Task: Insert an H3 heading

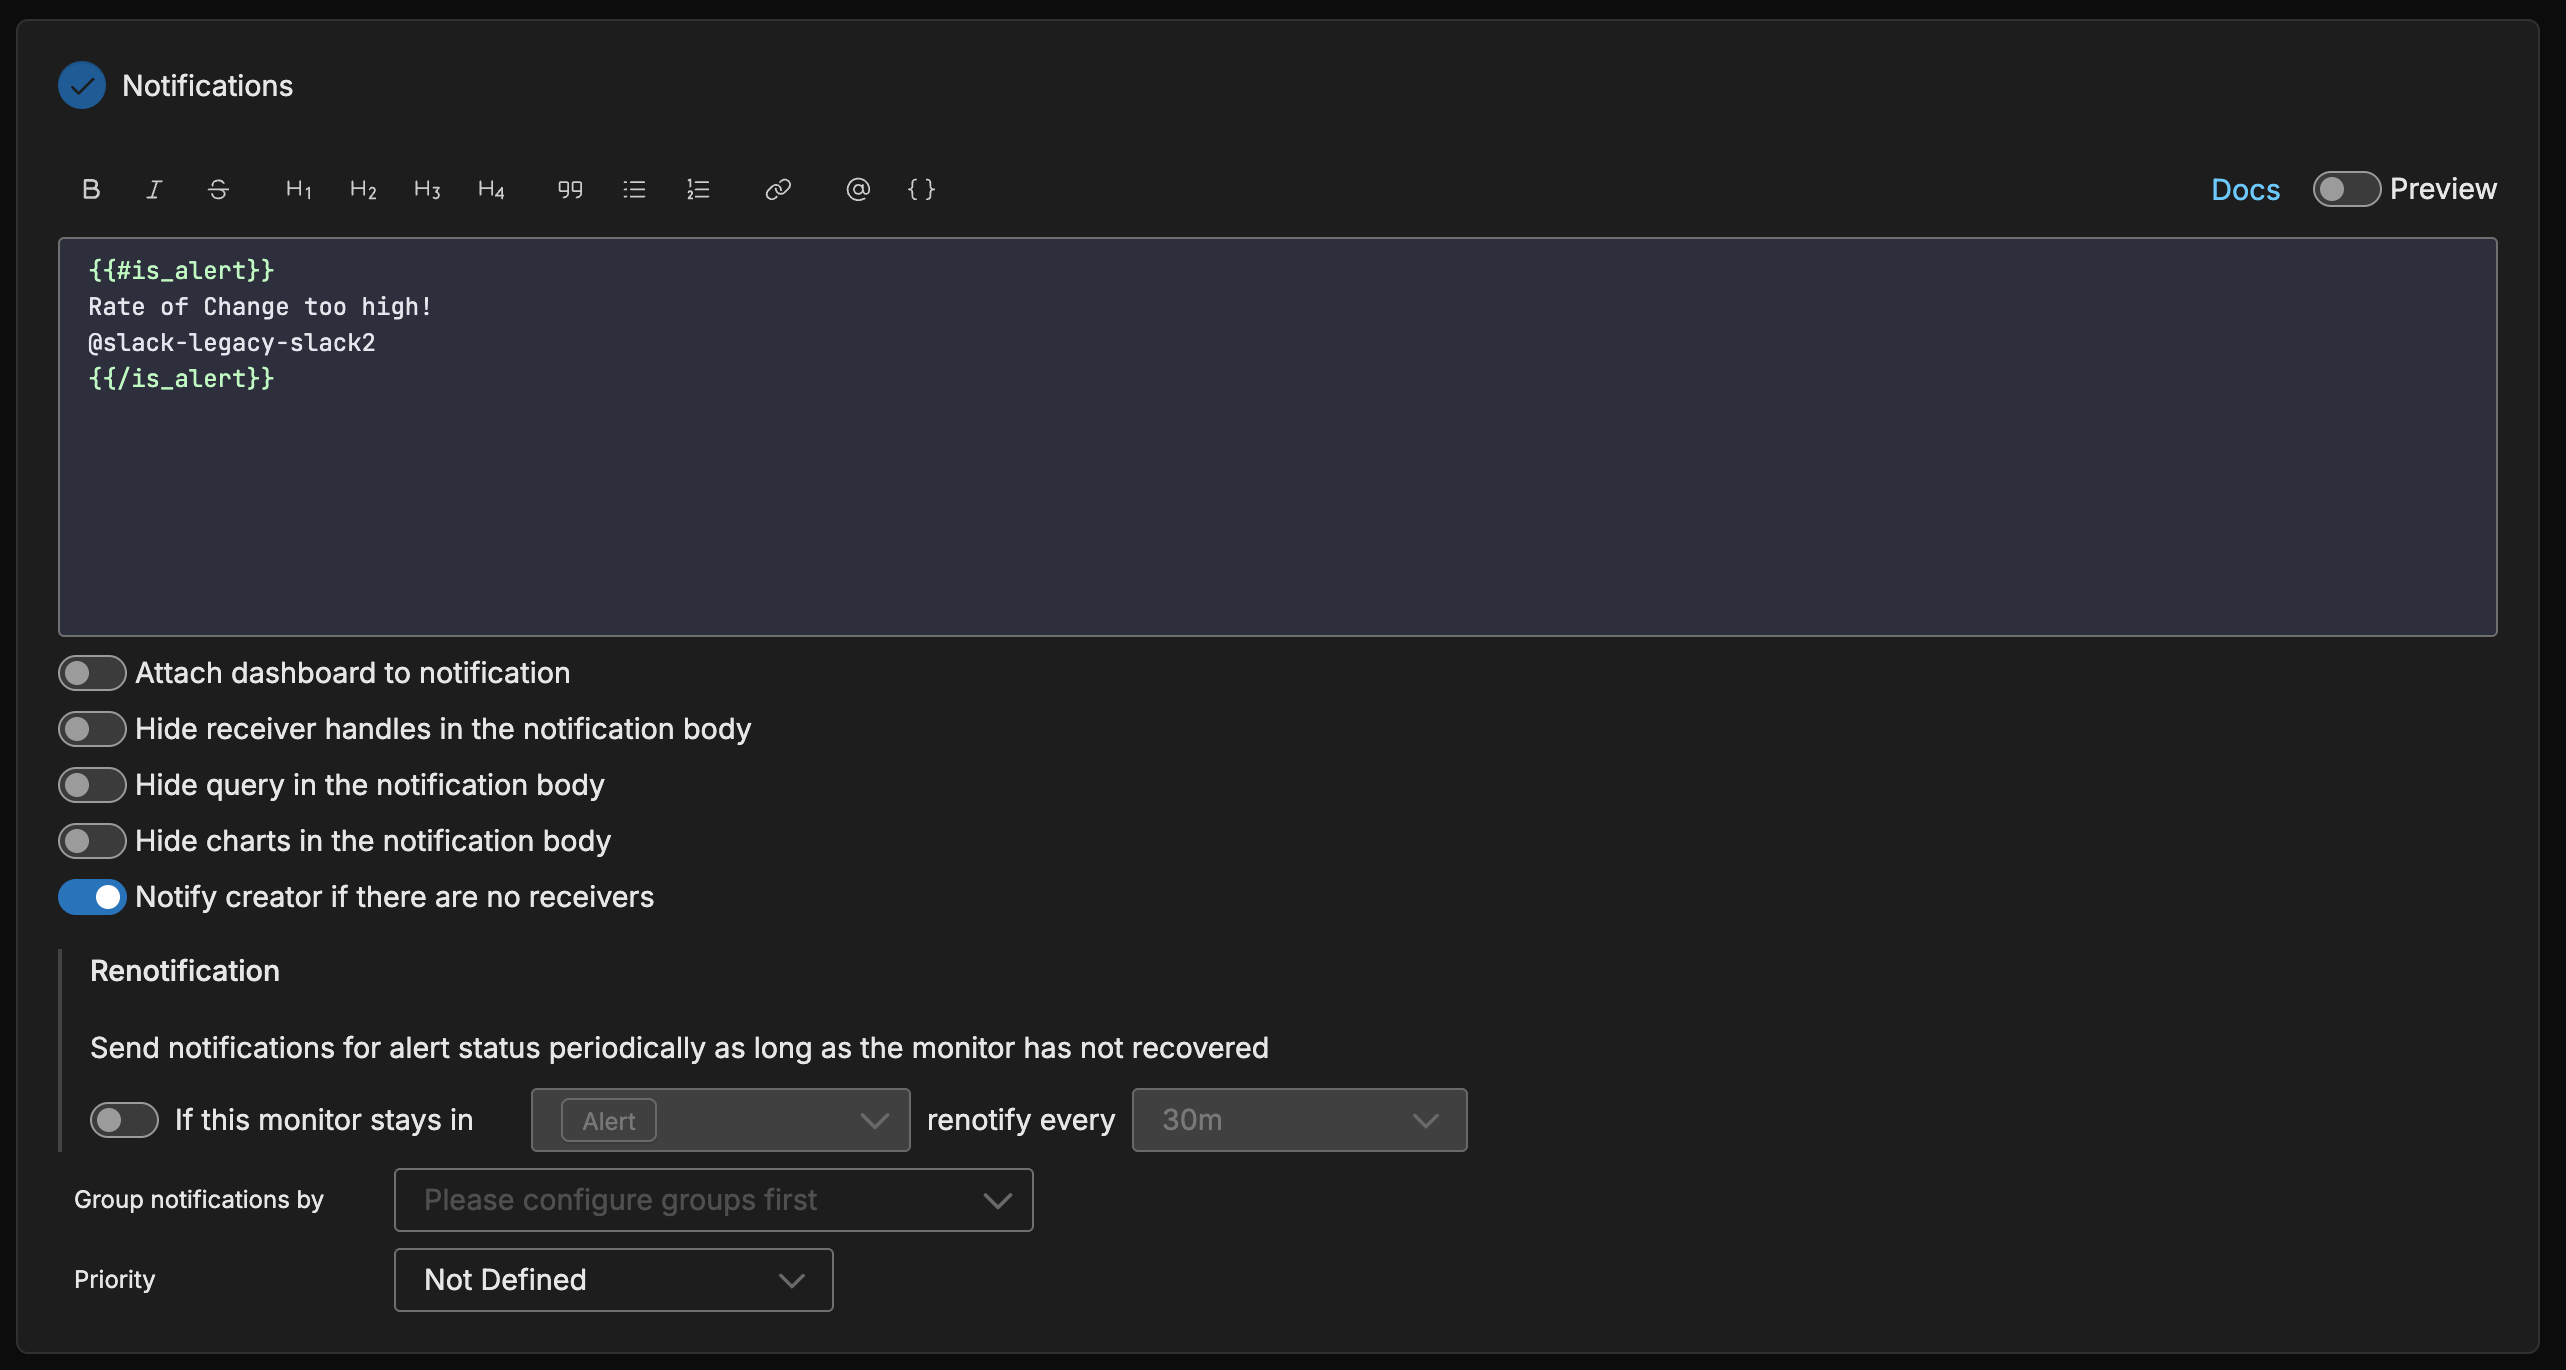Action: point(426,189)
